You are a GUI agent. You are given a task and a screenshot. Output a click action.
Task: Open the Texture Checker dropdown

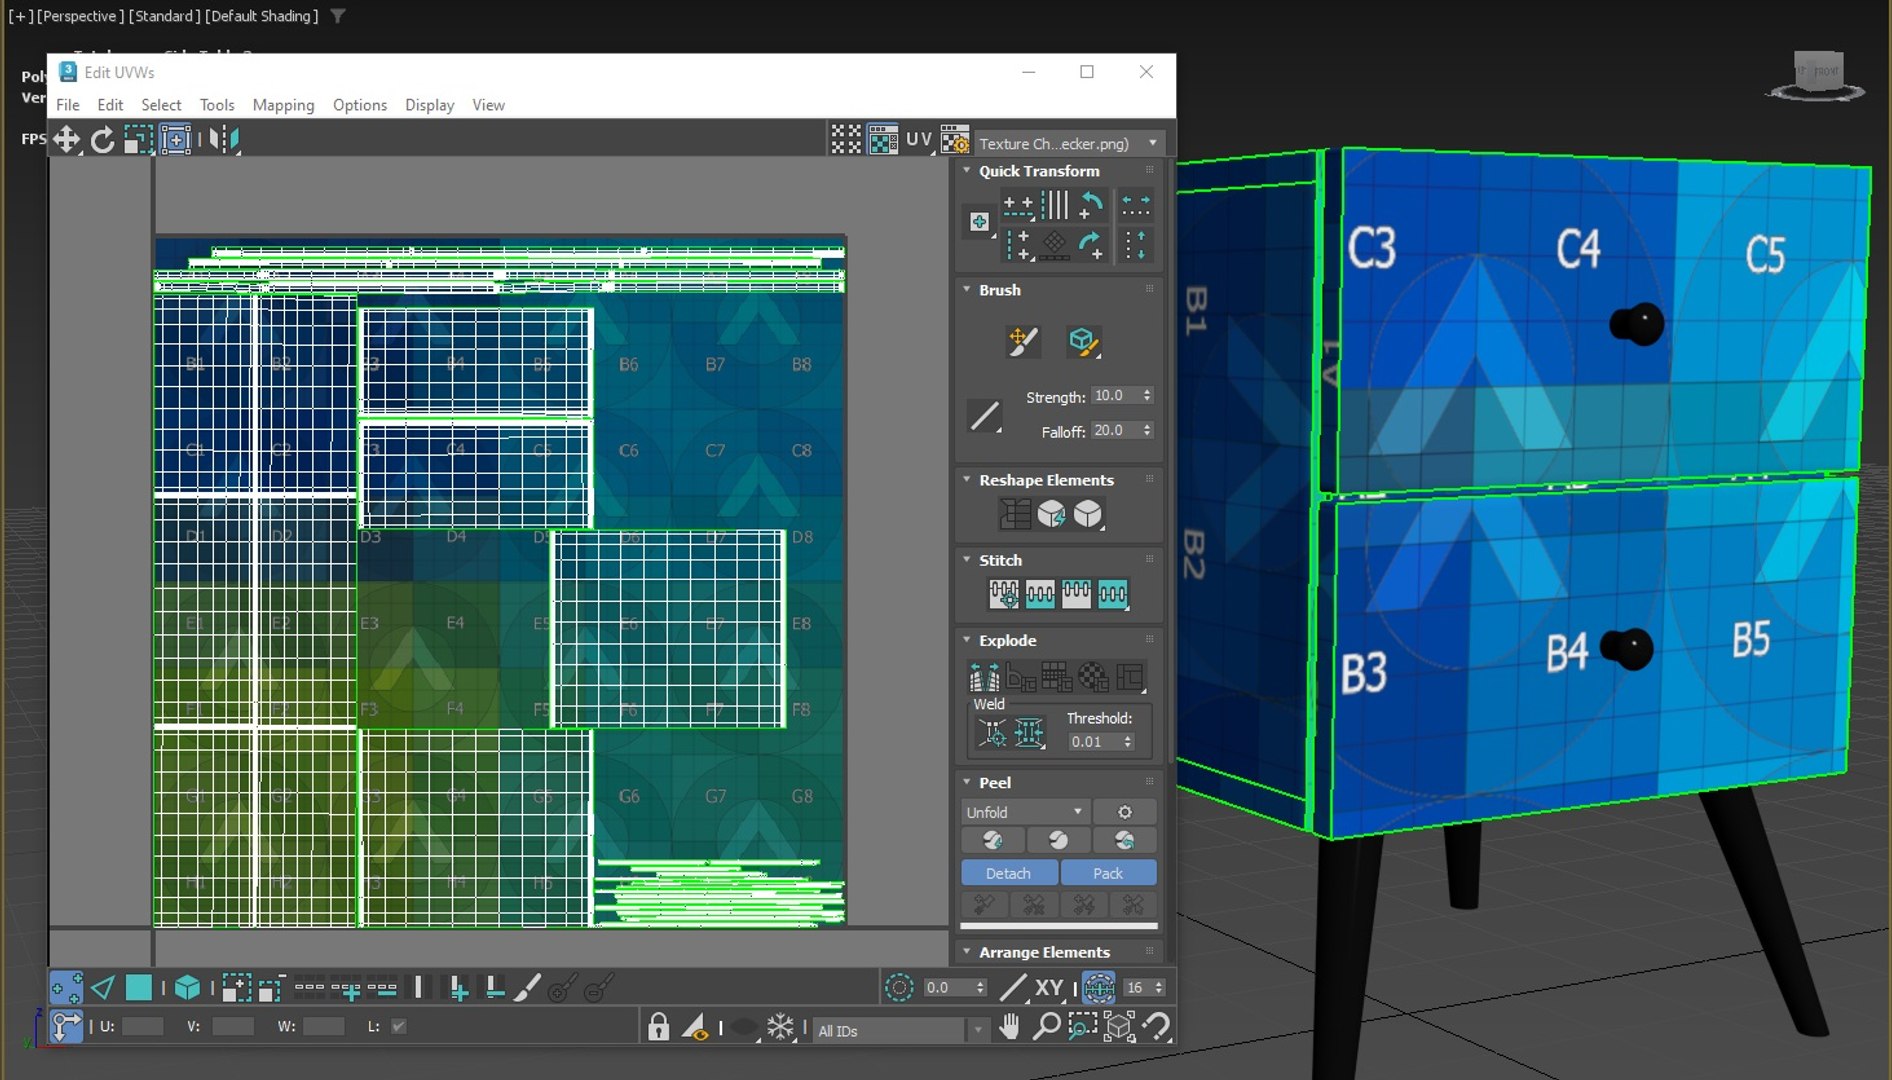(x=1068, y=143)
